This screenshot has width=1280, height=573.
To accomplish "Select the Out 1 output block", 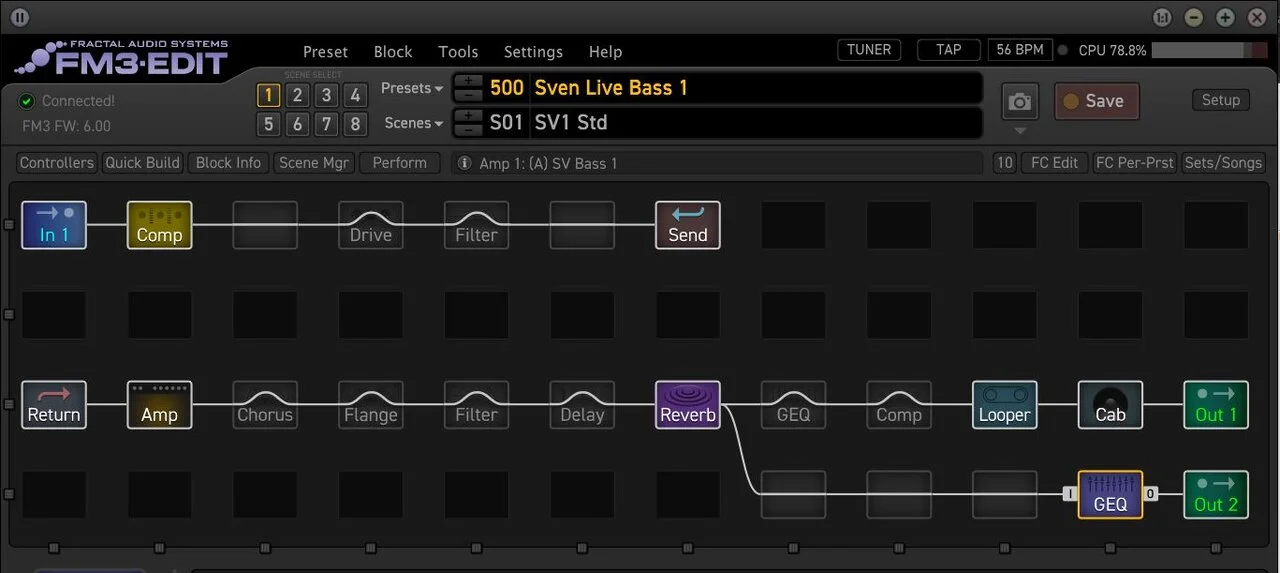I will pos(1216,405).
